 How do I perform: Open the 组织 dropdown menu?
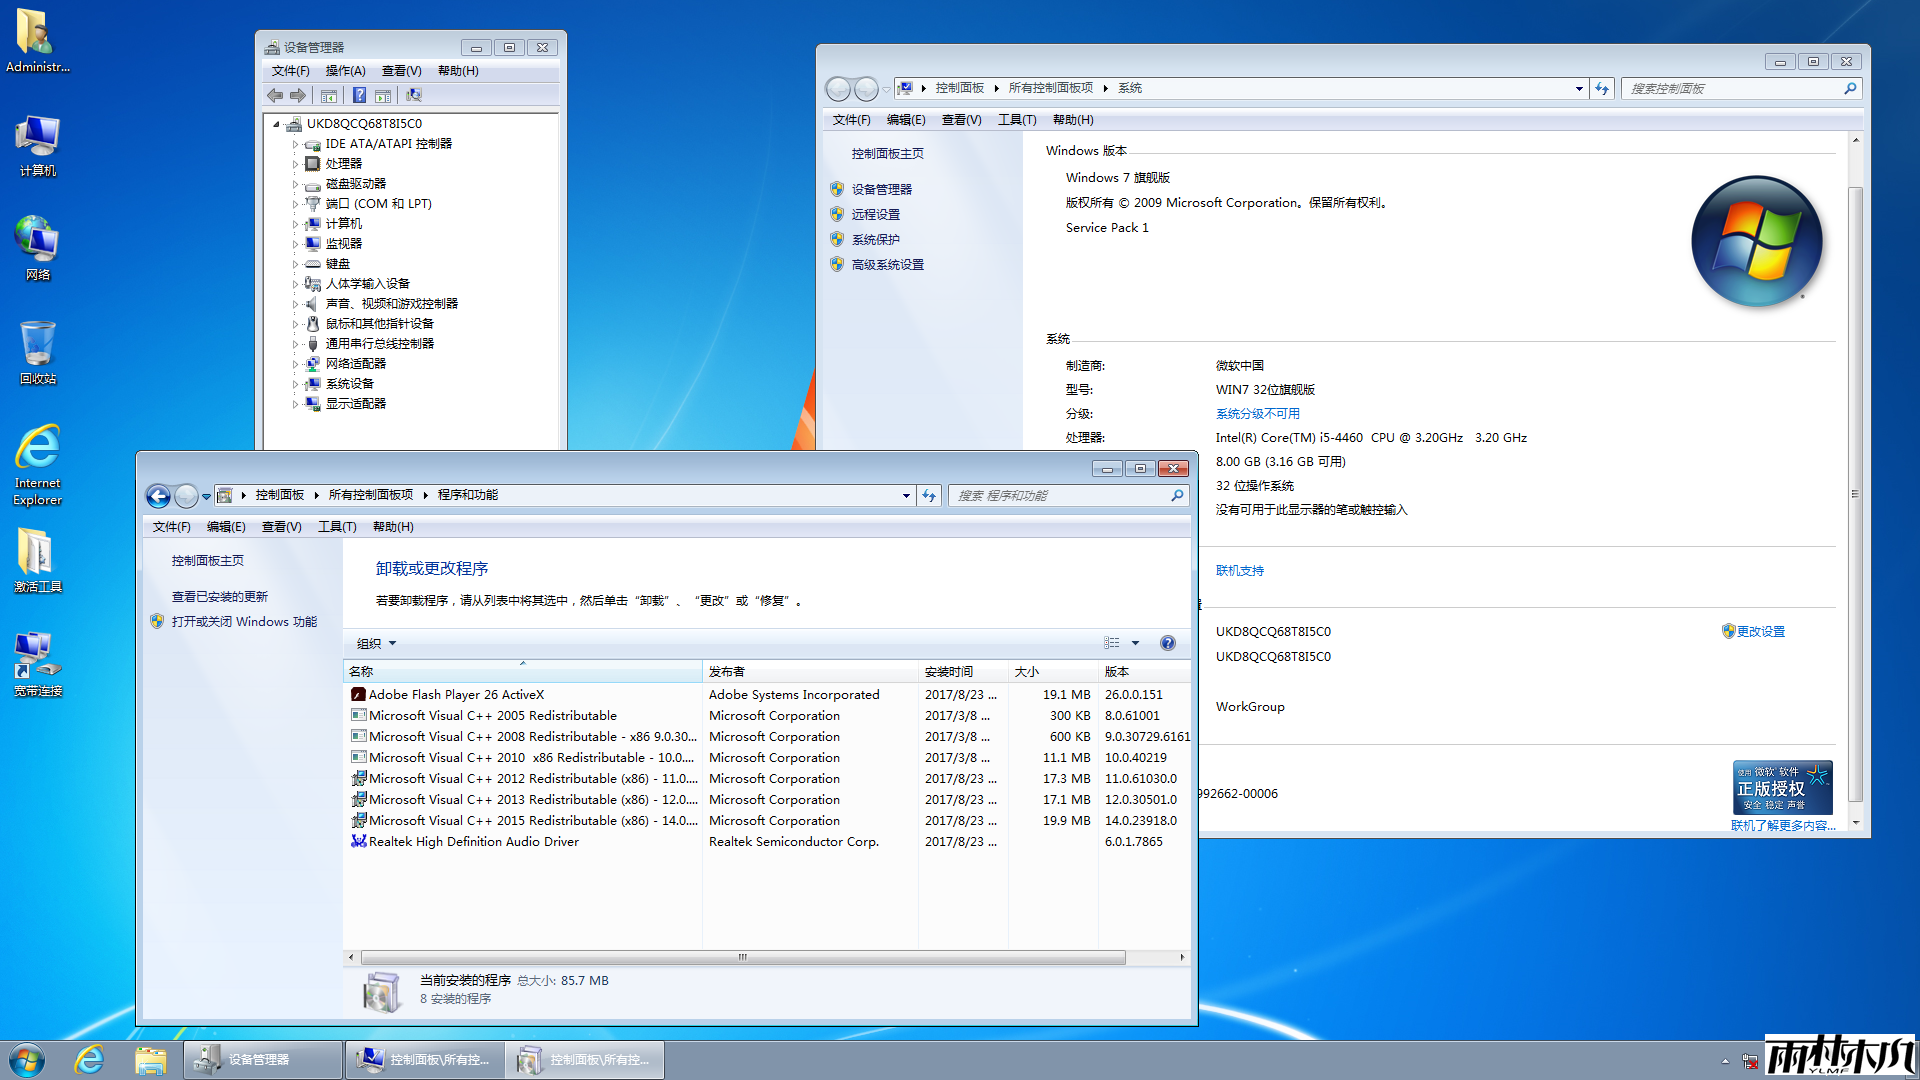[x=377, y=643]
